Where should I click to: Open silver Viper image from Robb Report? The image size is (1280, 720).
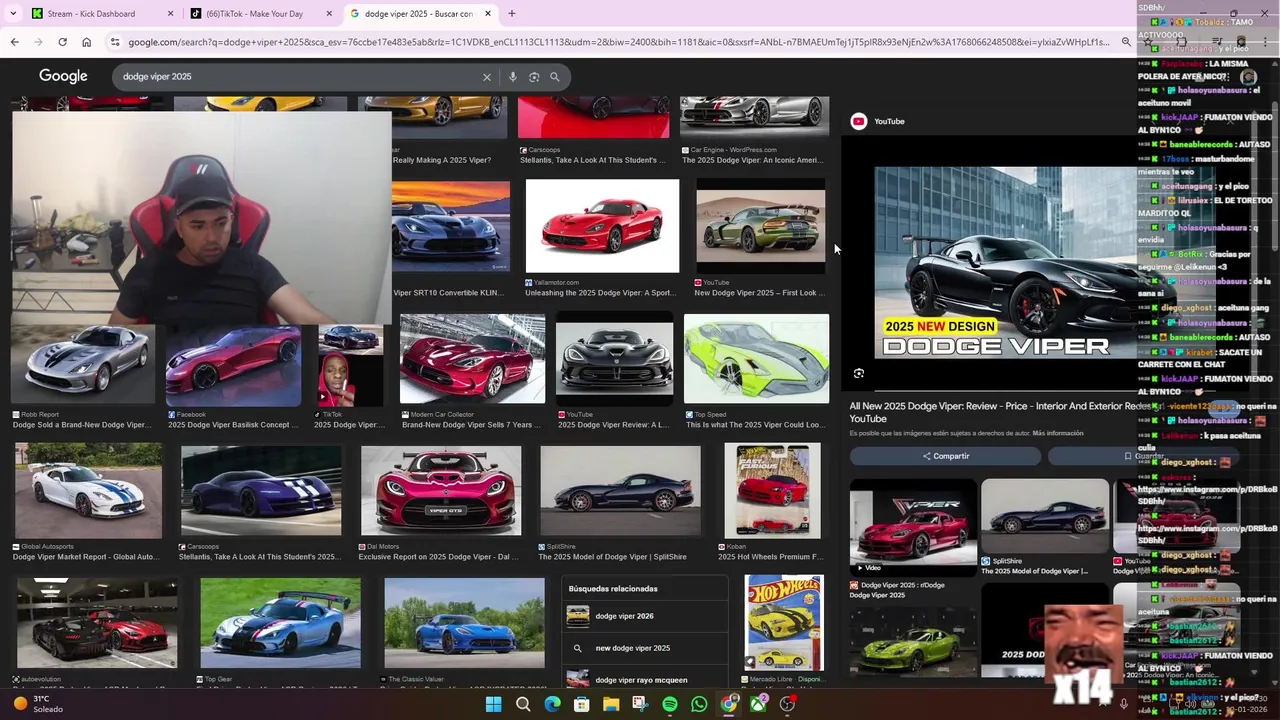[x=83, y=365]
